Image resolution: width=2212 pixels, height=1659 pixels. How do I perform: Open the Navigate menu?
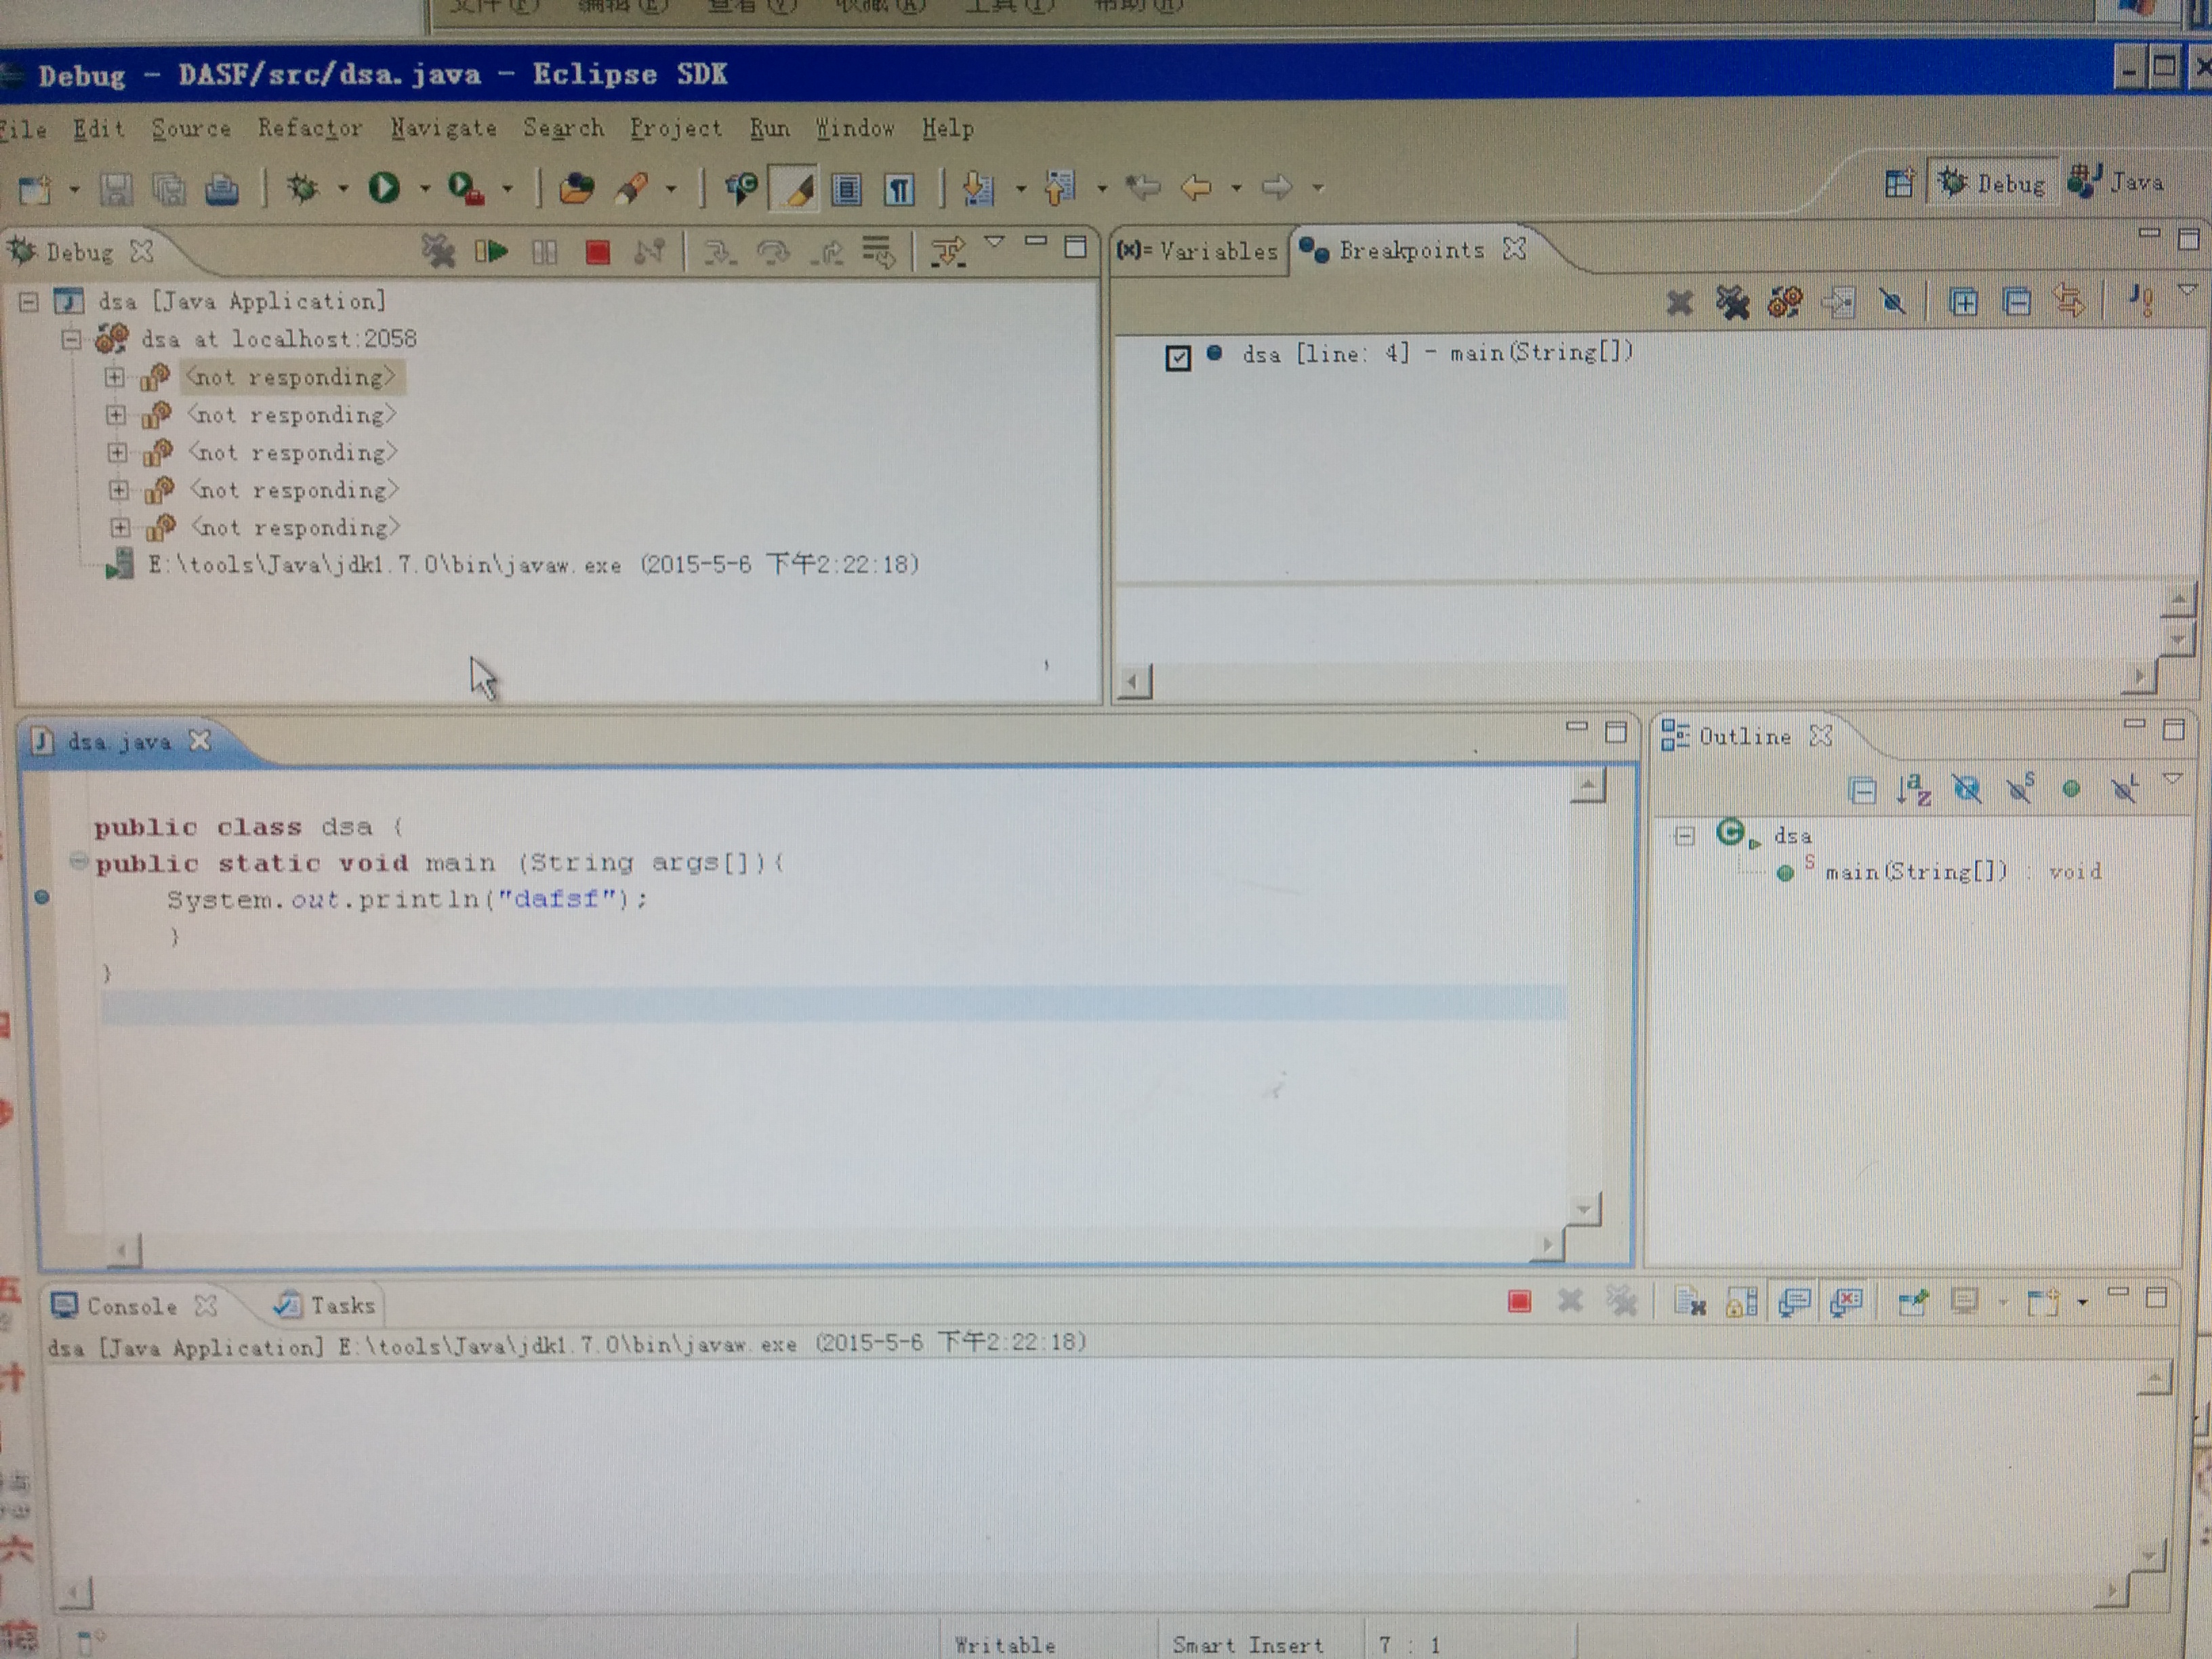coord(444,129)
